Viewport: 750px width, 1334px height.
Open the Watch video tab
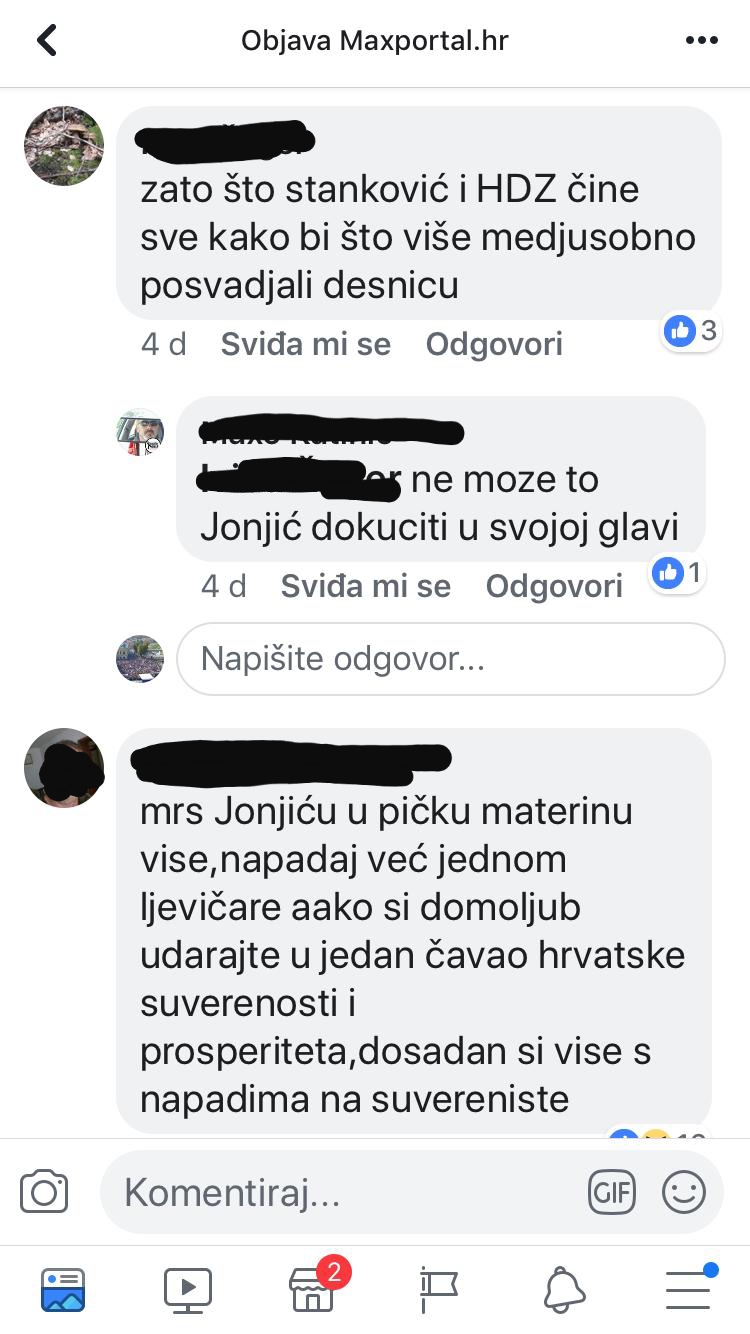[188, 1290]
